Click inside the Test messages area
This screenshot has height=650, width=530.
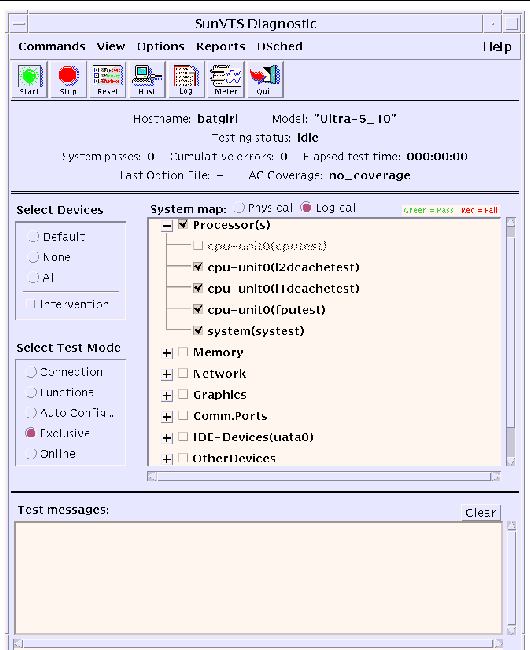click(x=258, y=578)
